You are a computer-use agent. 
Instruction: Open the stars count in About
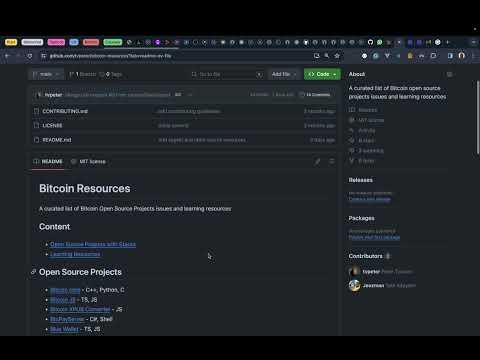pos(362,141)
